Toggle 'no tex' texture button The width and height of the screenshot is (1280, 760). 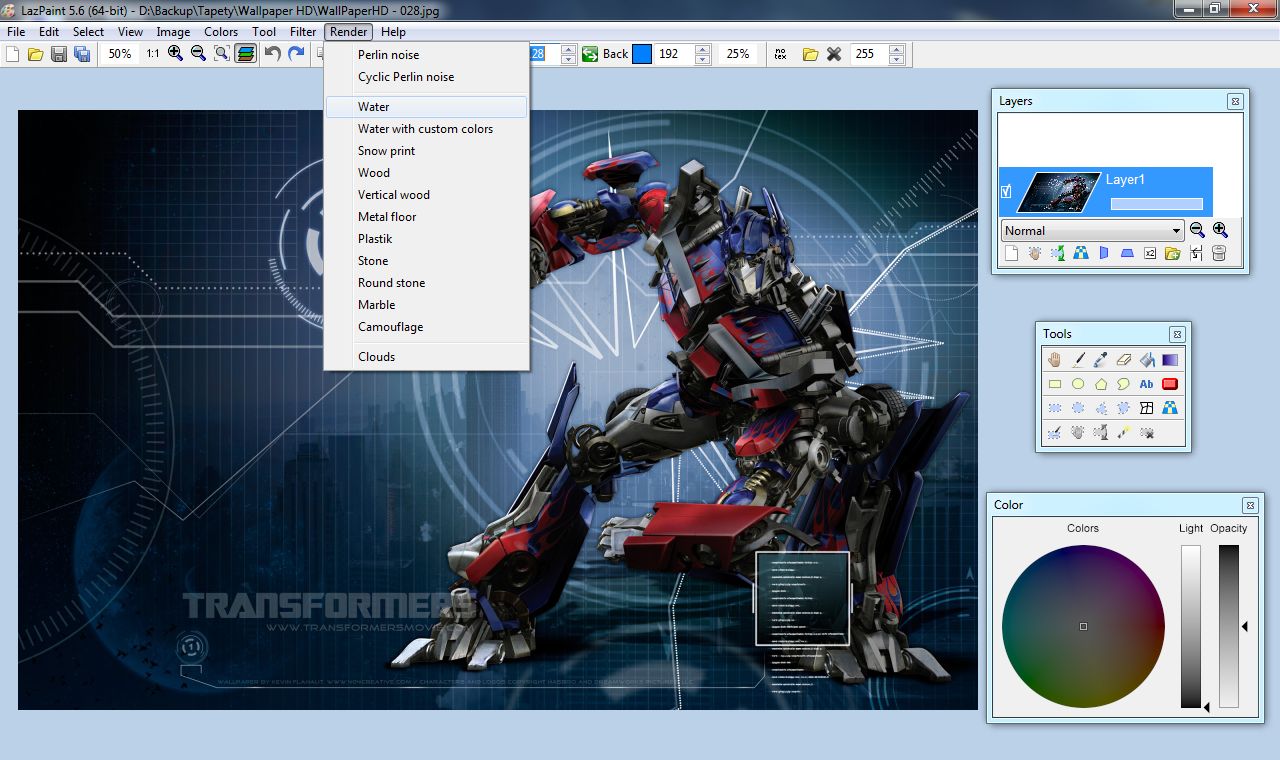[x=781, y=54]
